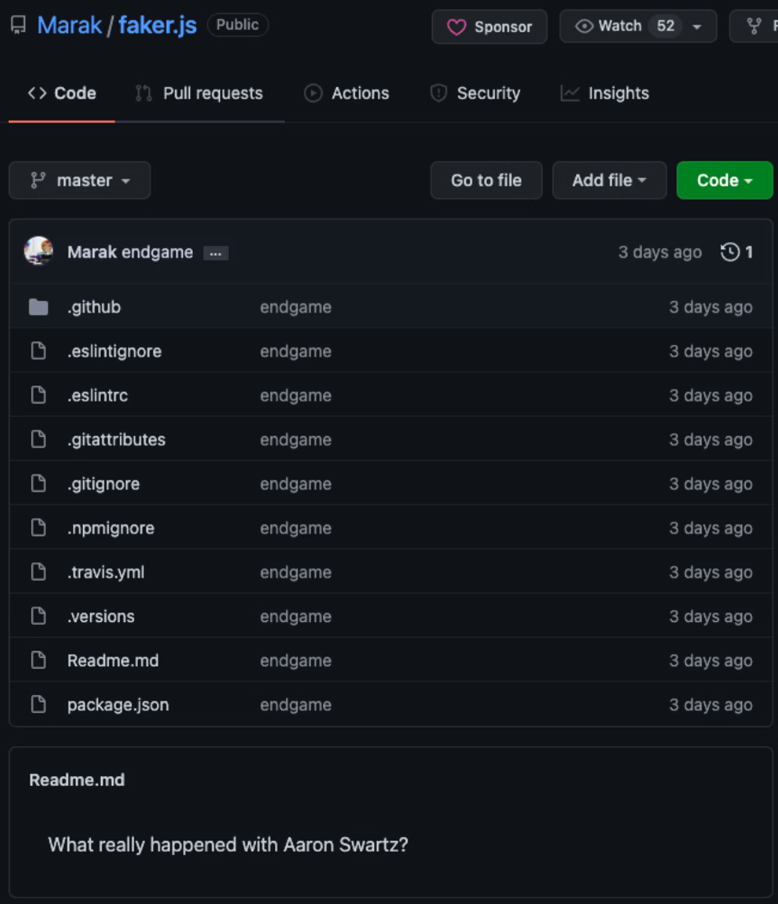
Task: Click the pink heart Sponsor icon
Action: pyautogui.click(x=456, y=27)
